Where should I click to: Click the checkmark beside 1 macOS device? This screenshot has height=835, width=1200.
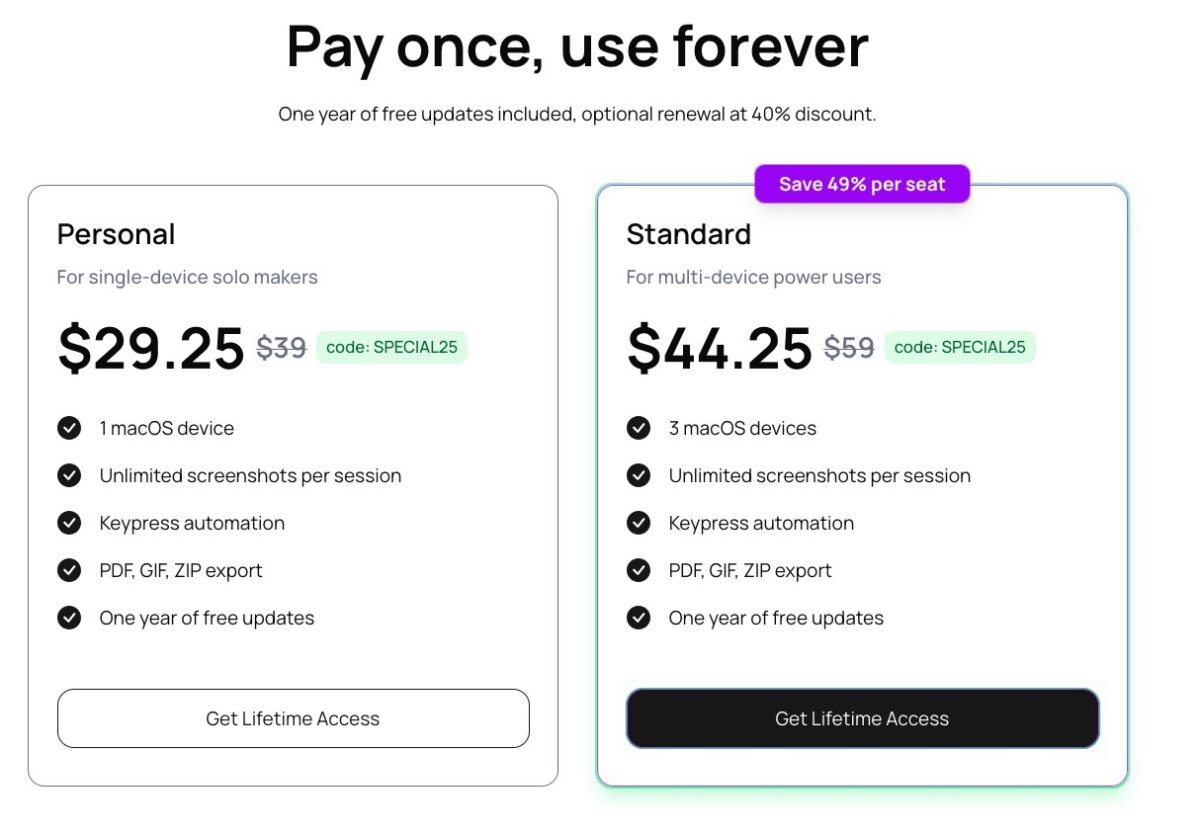point(69,428)
